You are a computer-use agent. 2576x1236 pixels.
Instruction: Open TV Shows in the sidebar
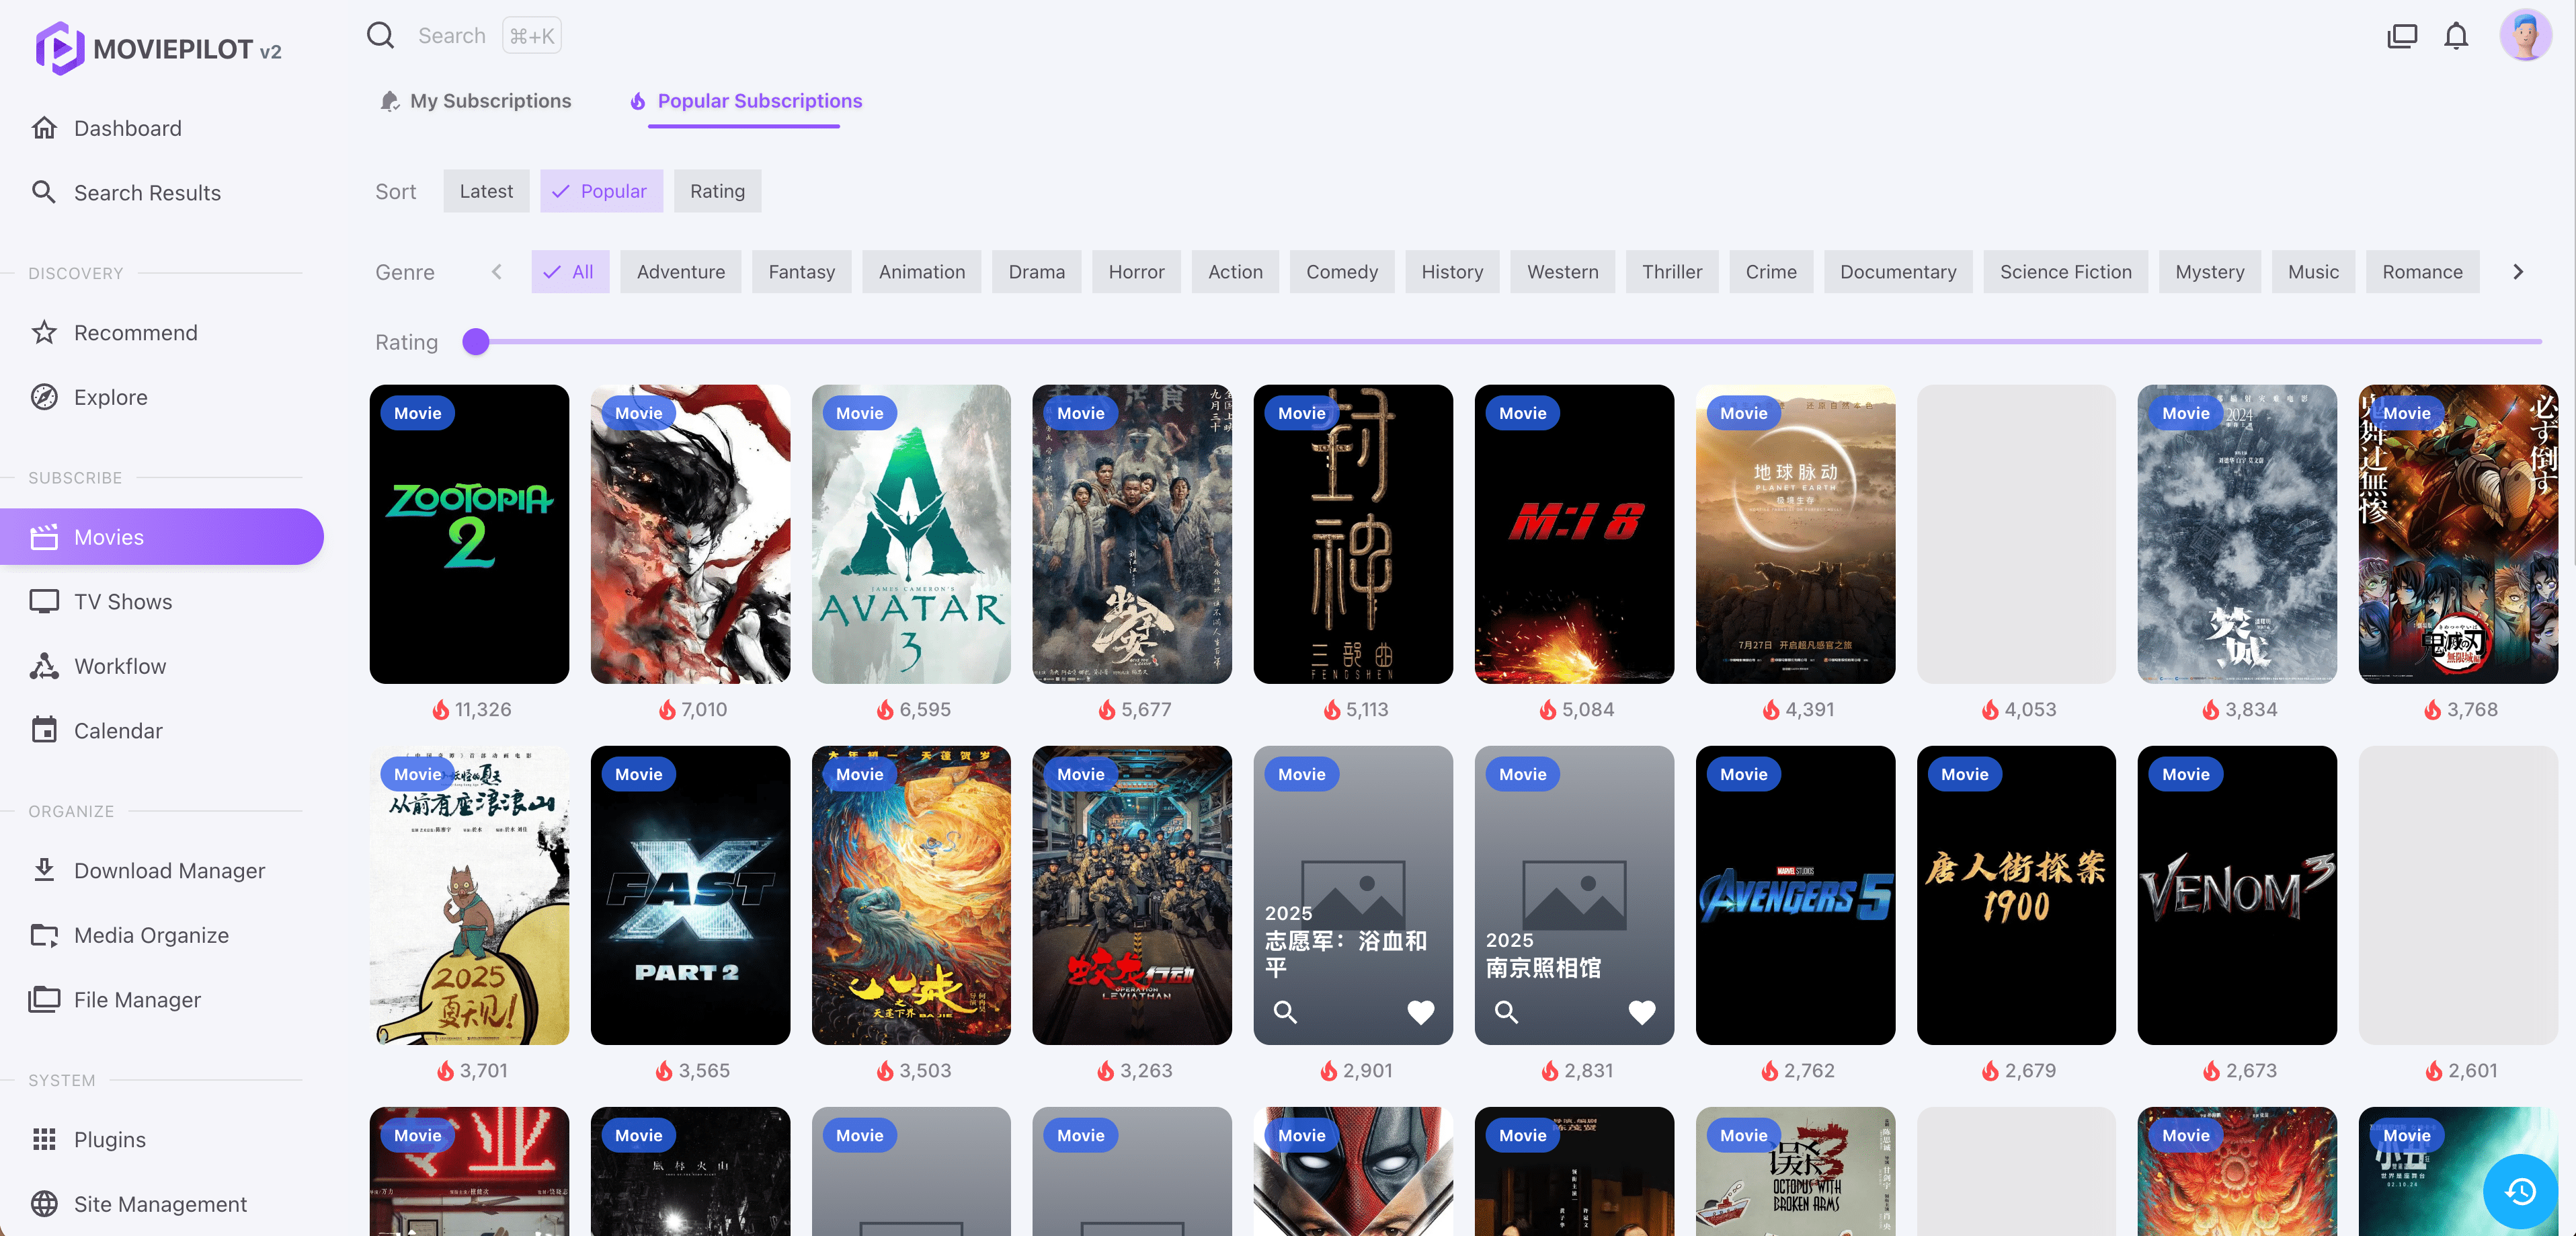click(x=123, y=601)
